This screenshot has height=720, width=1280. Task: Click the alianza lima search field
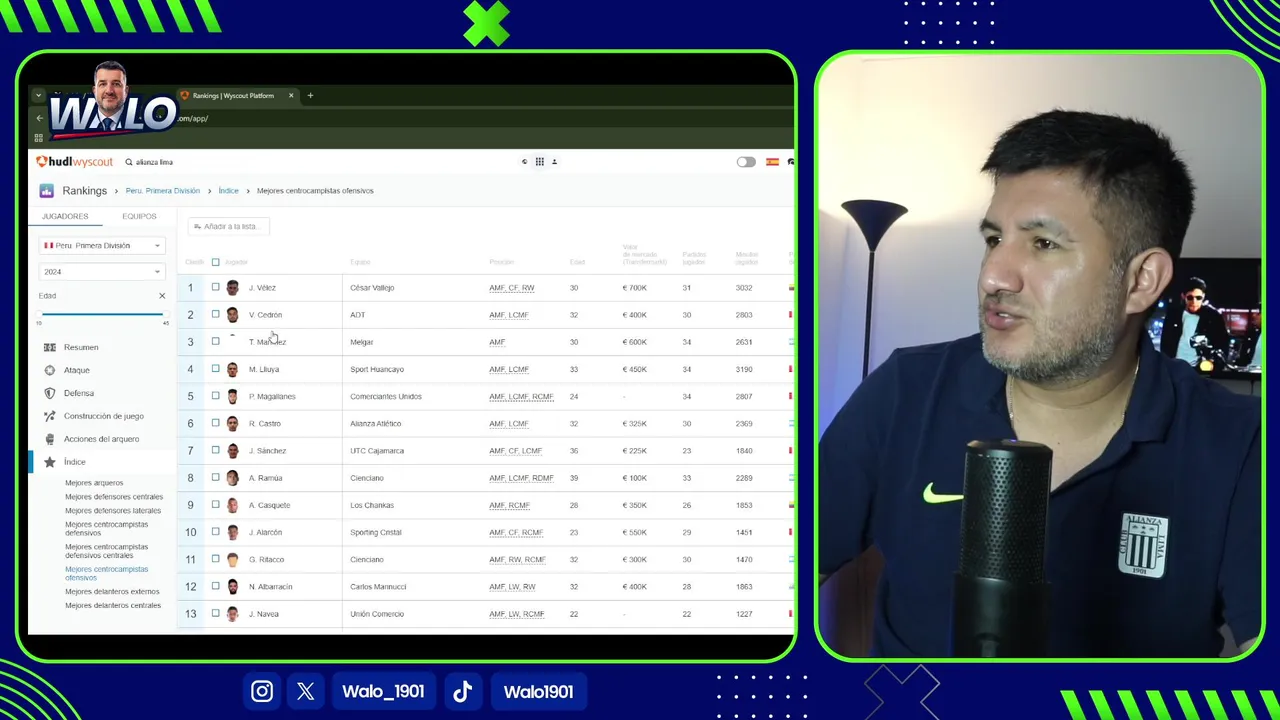click(x=154, y=162)
